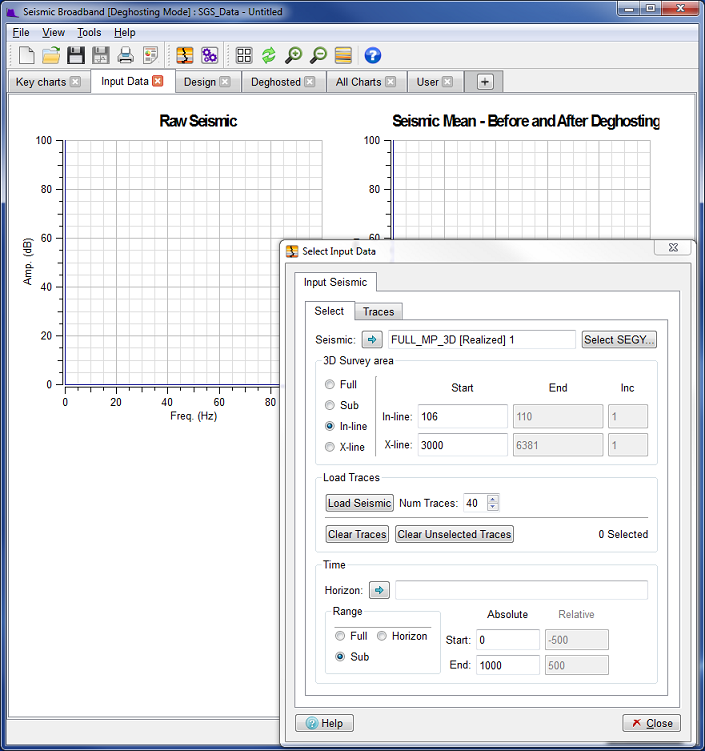Close the User tab with its x

point(447,81)
